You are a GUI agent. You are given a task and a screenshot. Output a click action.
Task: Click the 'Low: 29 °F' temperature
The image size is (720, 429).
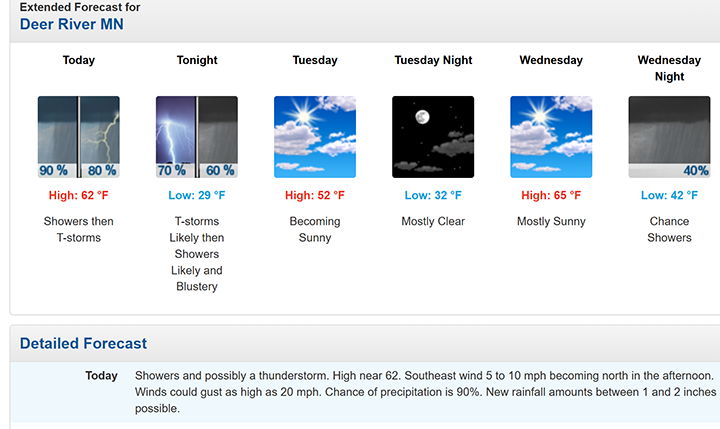tap(197, 196)
